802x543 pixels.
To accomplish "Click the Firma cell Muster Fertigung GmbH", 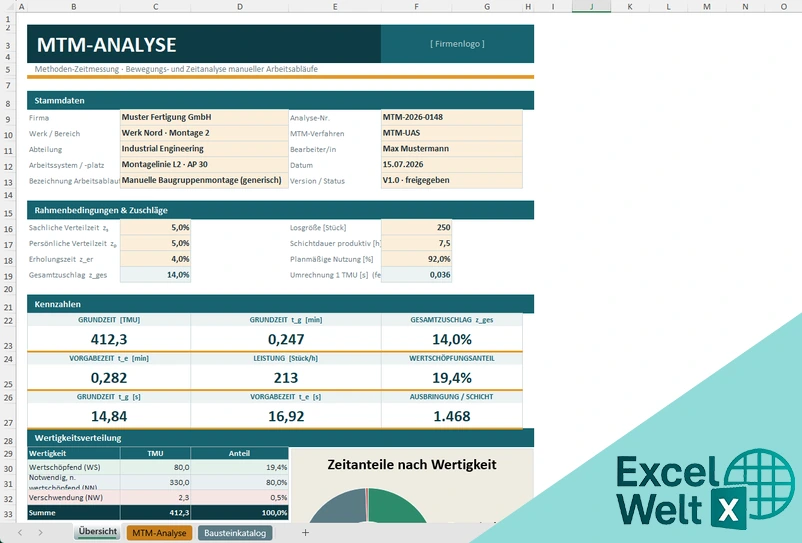I will 204,117.
